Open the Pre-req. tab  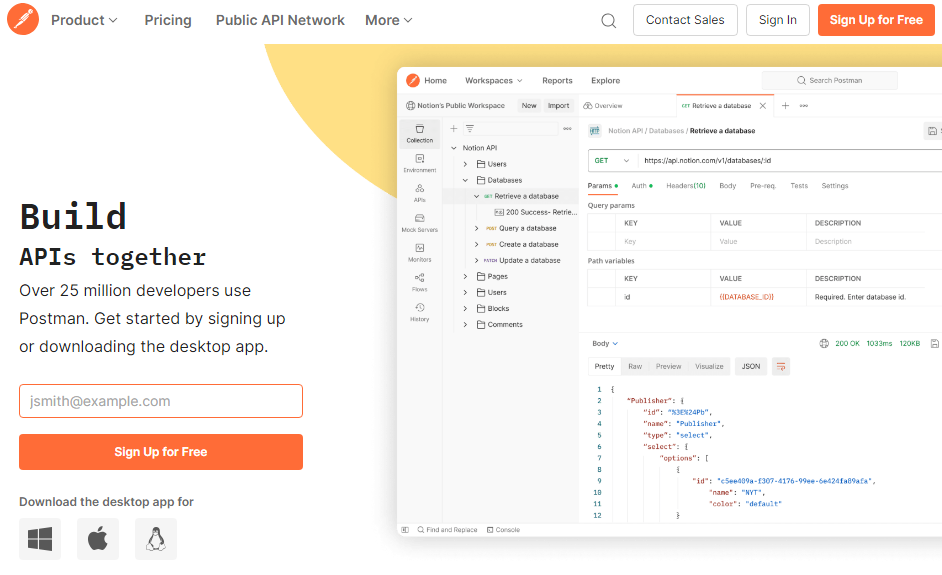coord(763,186)
